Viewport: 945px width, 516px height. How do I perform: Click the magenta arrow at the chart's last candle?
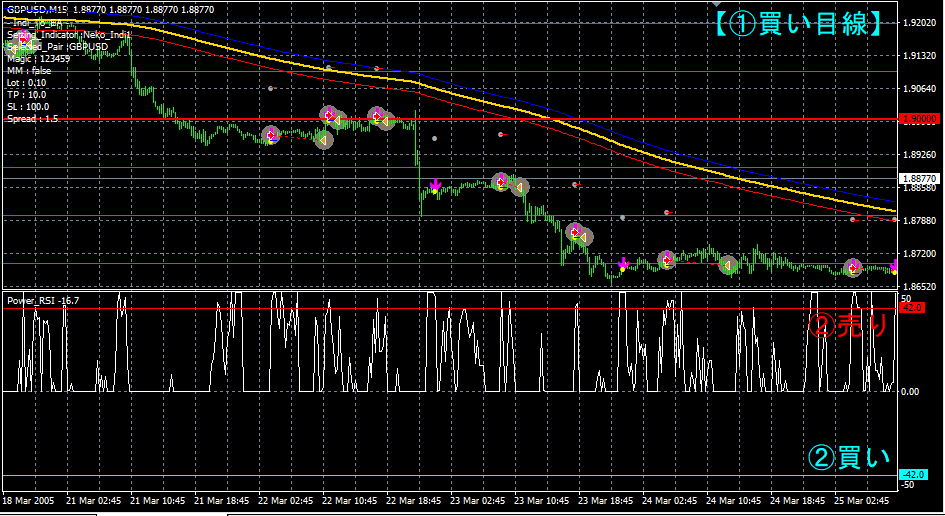[894, 266]
